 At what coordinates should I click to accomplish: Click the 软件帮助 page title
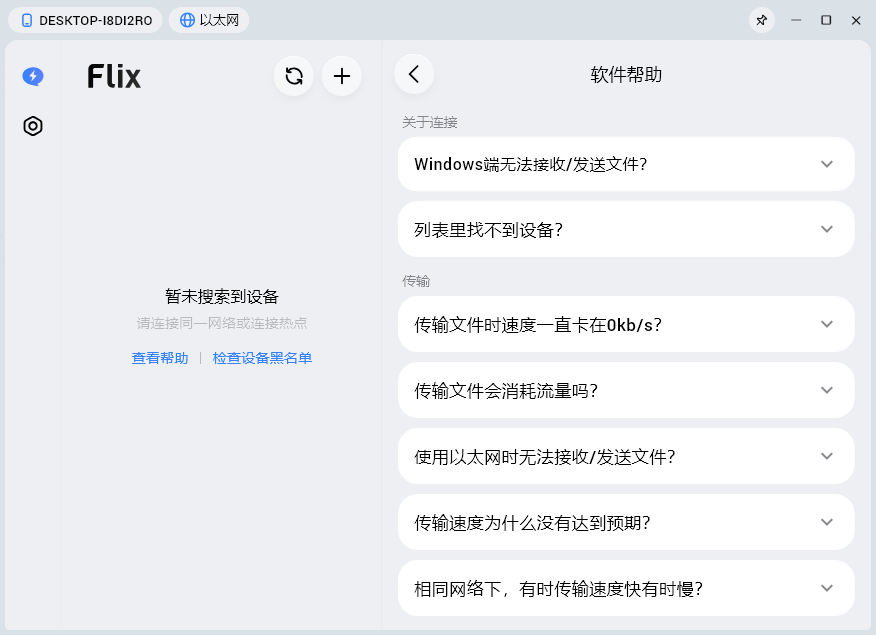coord(626,75)
